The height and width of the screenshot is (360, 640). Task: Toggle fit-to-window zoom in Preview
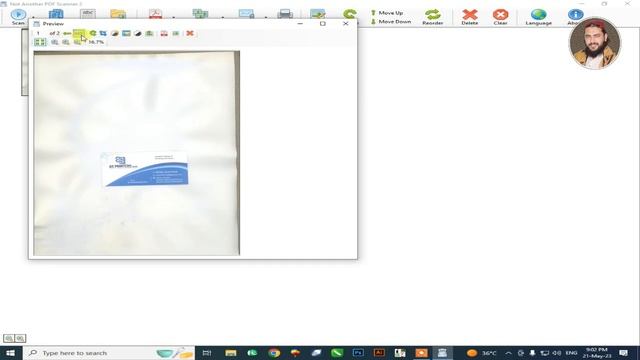coord(40,42)
